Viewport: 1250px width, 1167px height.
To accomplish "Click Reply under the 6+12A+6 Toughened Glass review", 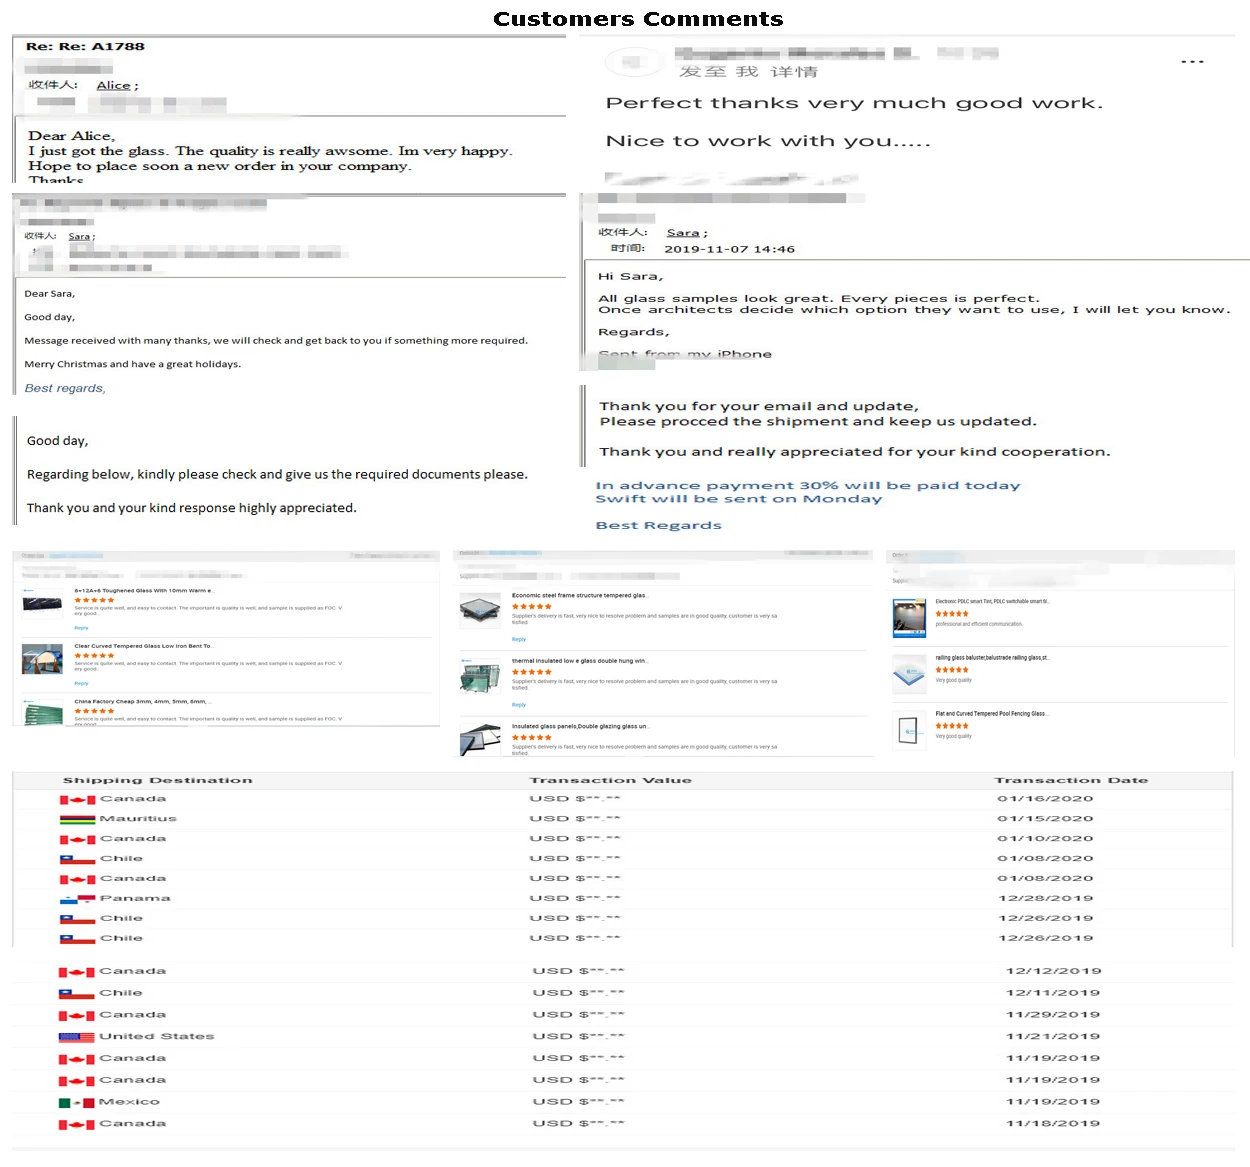I will 81,628.
